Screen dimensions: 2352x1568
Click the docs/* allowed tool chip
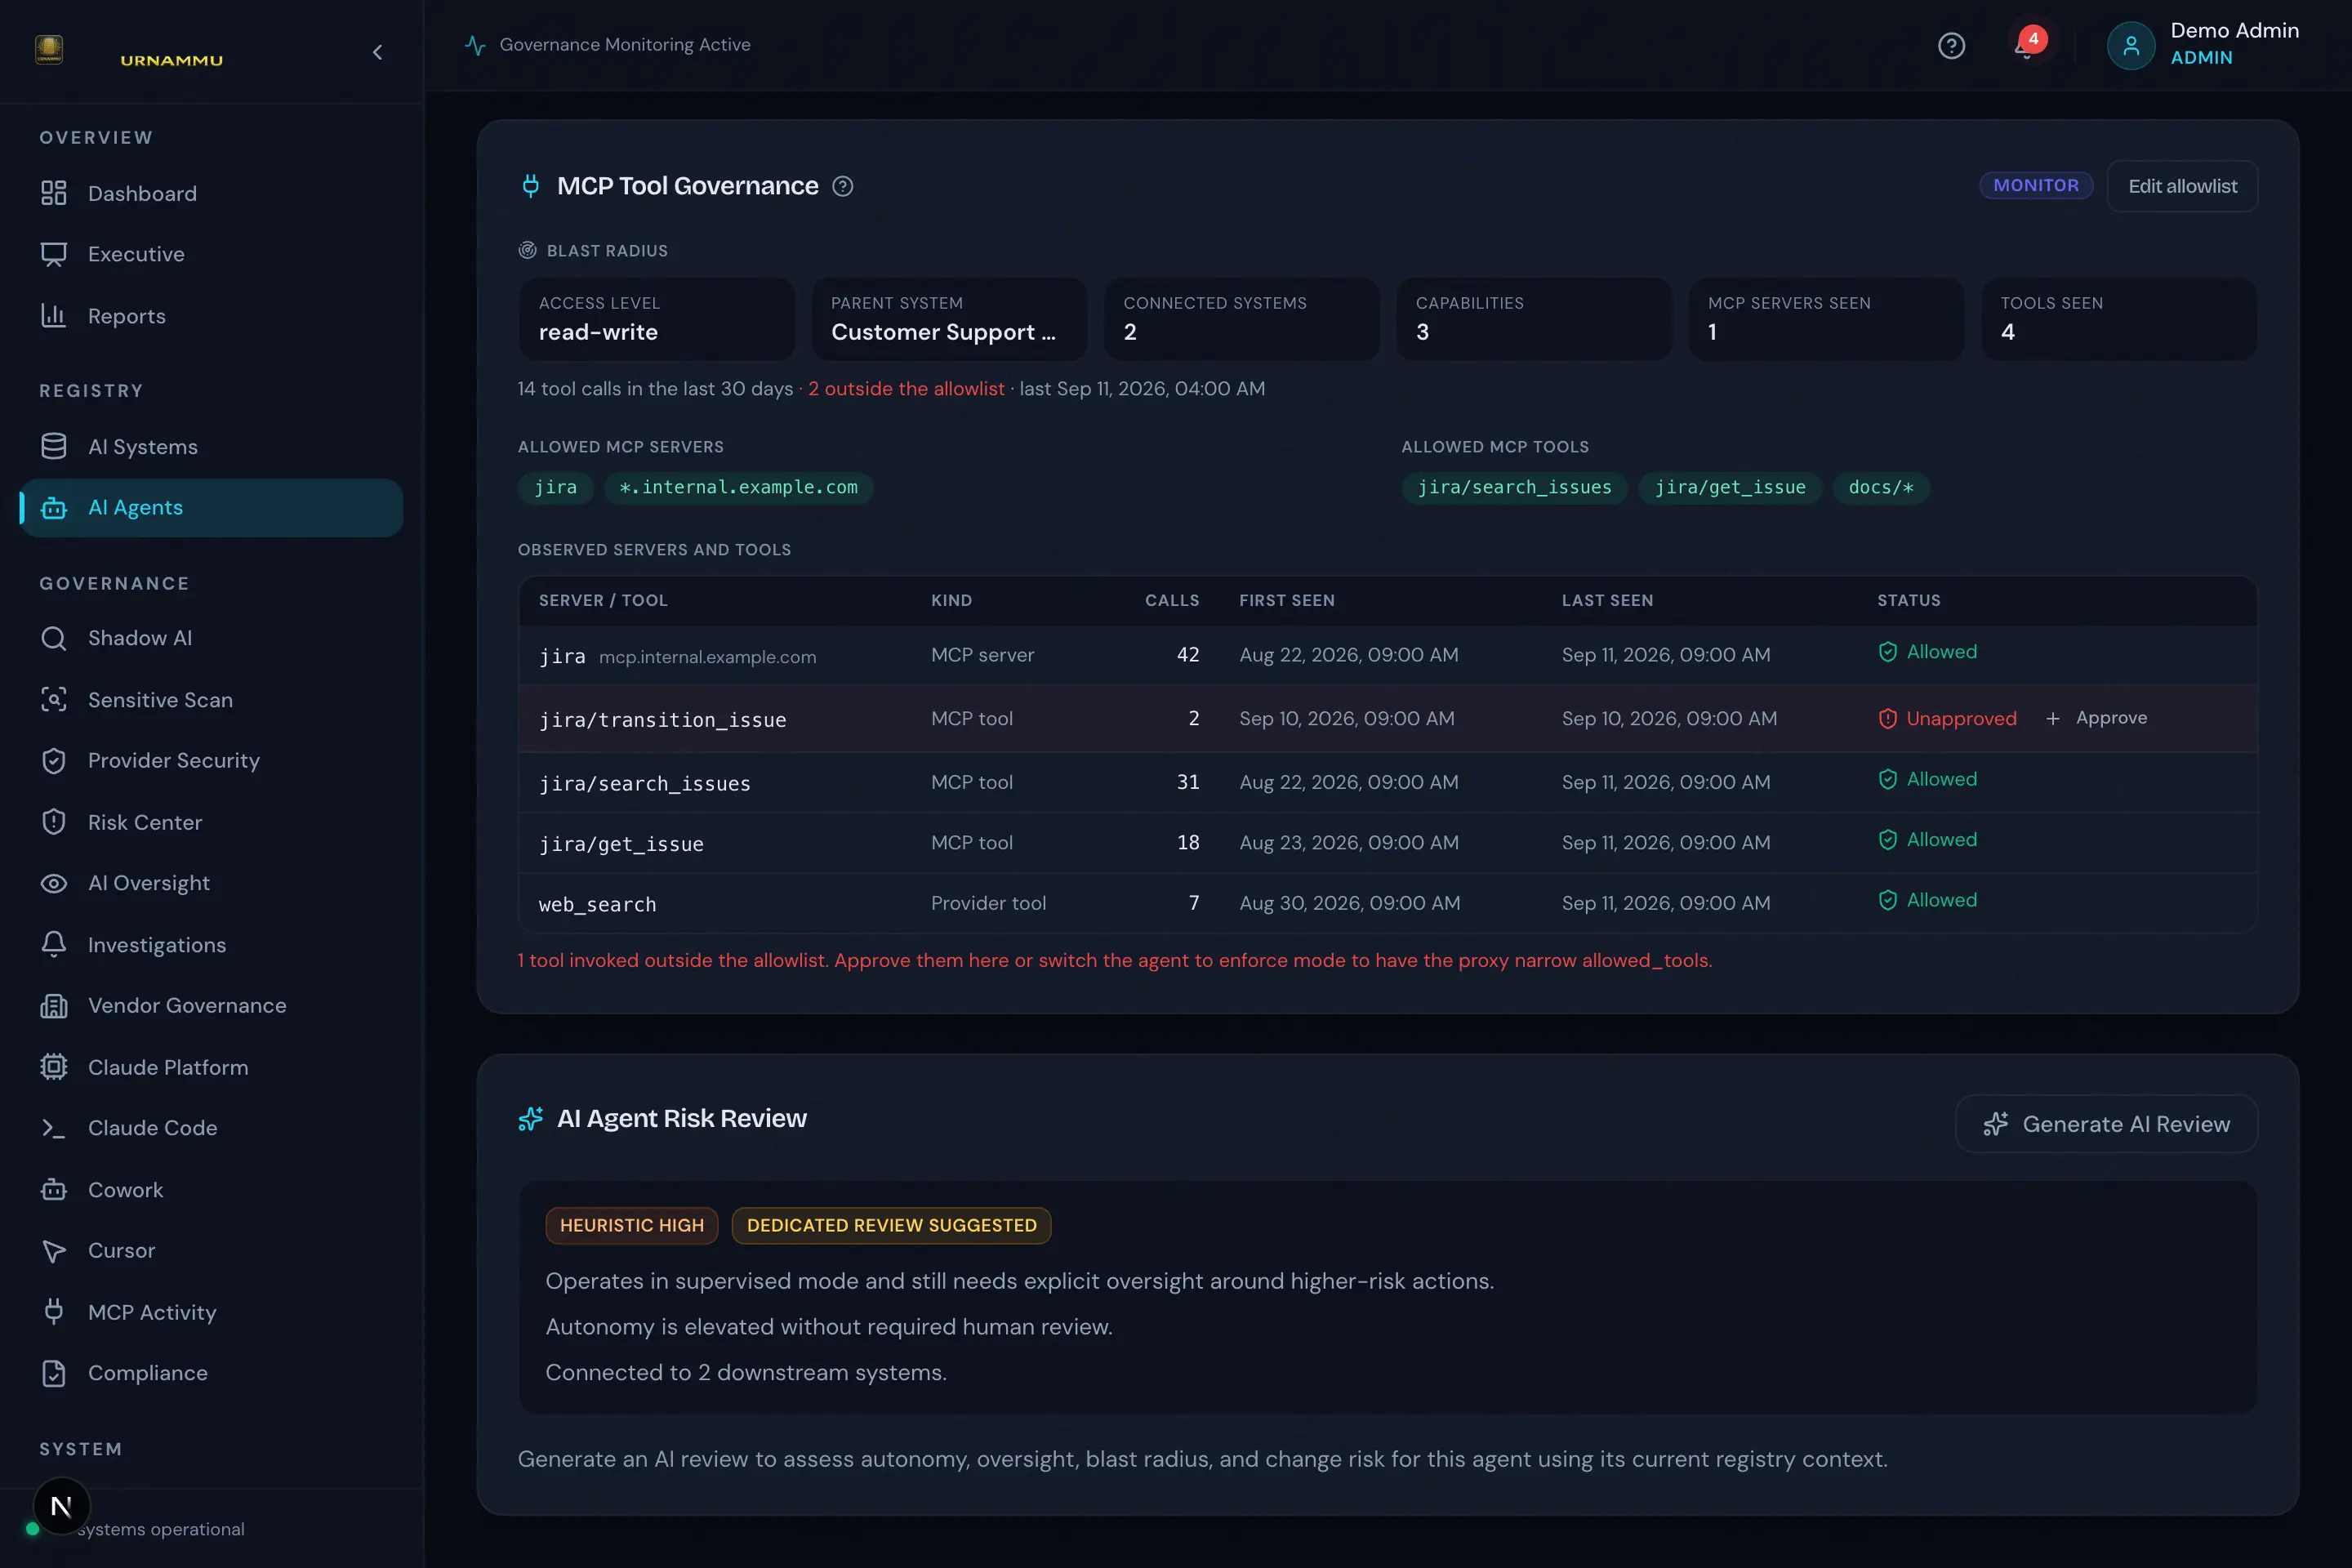pos(1880,487)
